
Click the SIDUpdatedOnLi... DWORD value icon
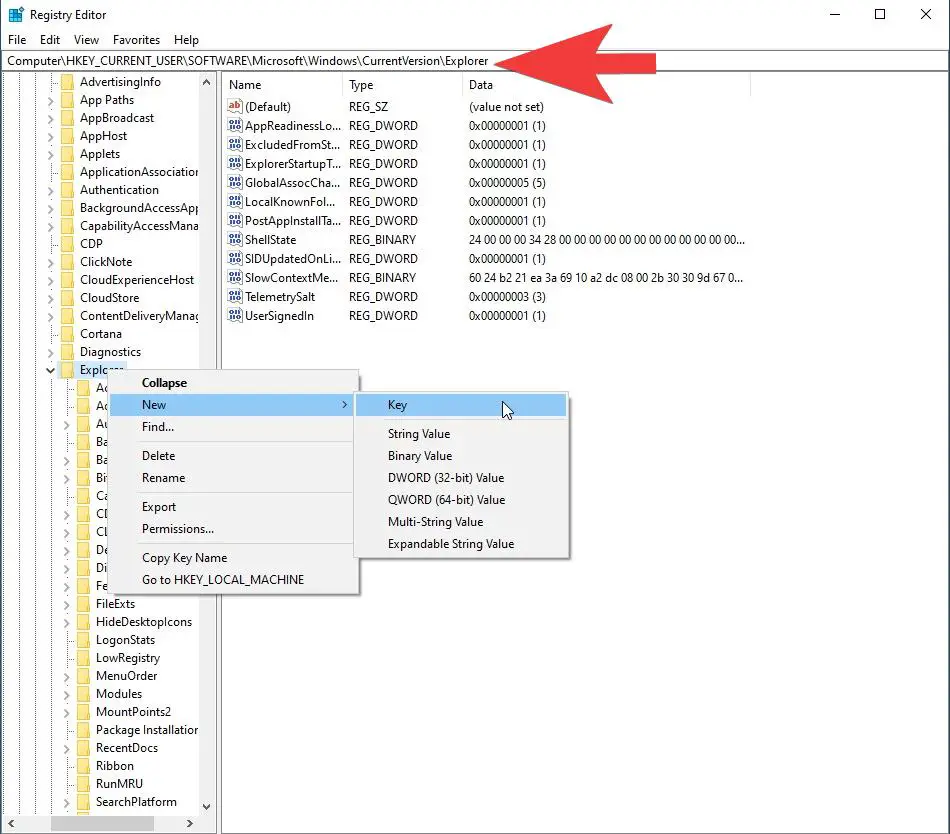(234, 259)
